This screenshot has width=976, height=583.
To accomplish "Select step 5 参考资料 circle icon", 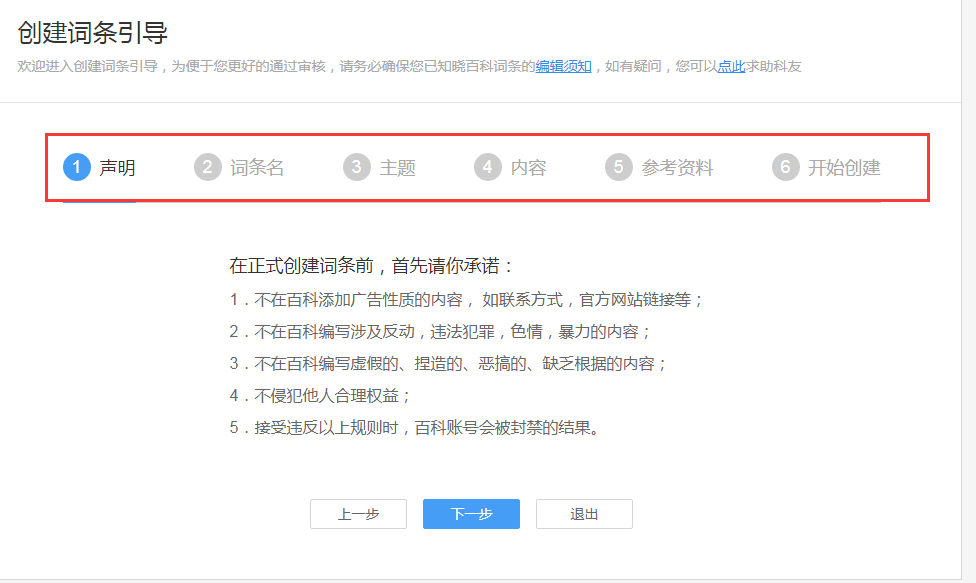I will coord(618,167).
